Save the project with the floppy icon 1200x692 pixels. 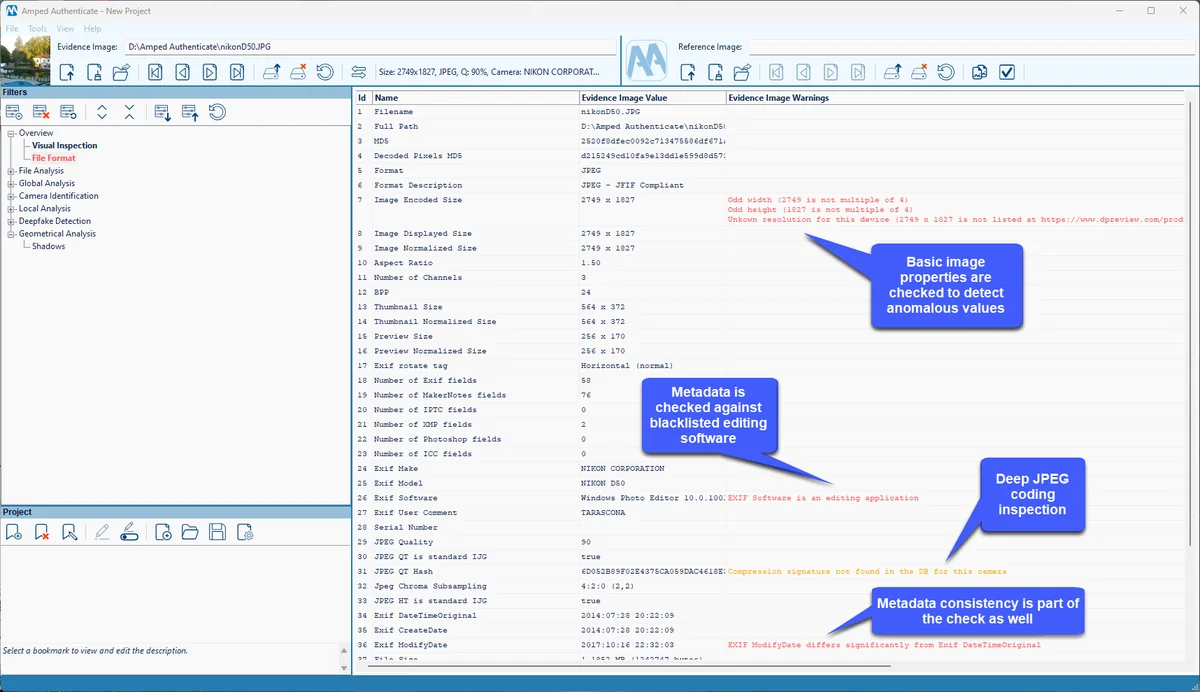(x=217, y=532)
